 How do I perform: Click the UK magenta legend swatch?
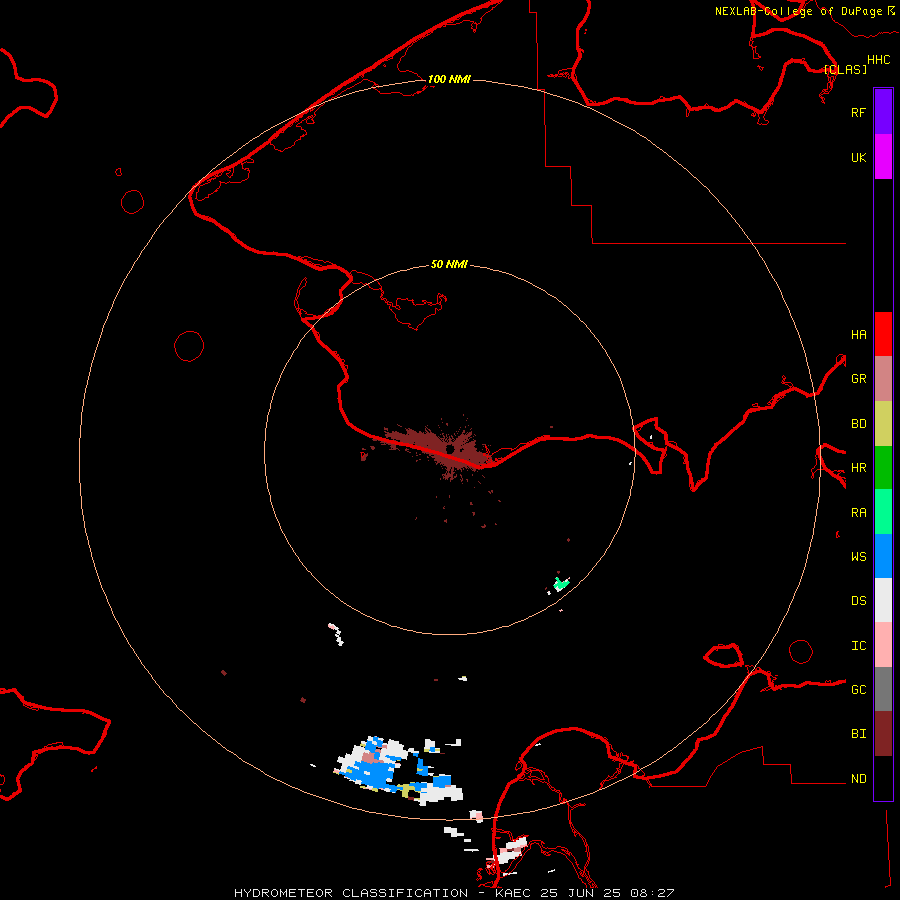click(883, 157)
